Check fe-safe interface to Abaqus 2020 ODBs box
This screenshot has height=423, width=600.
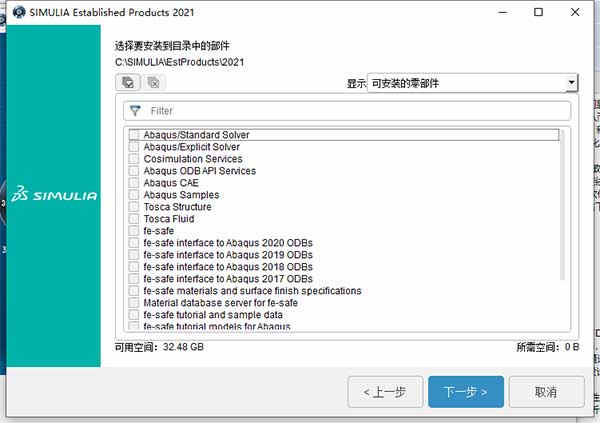tap(134, 243)
